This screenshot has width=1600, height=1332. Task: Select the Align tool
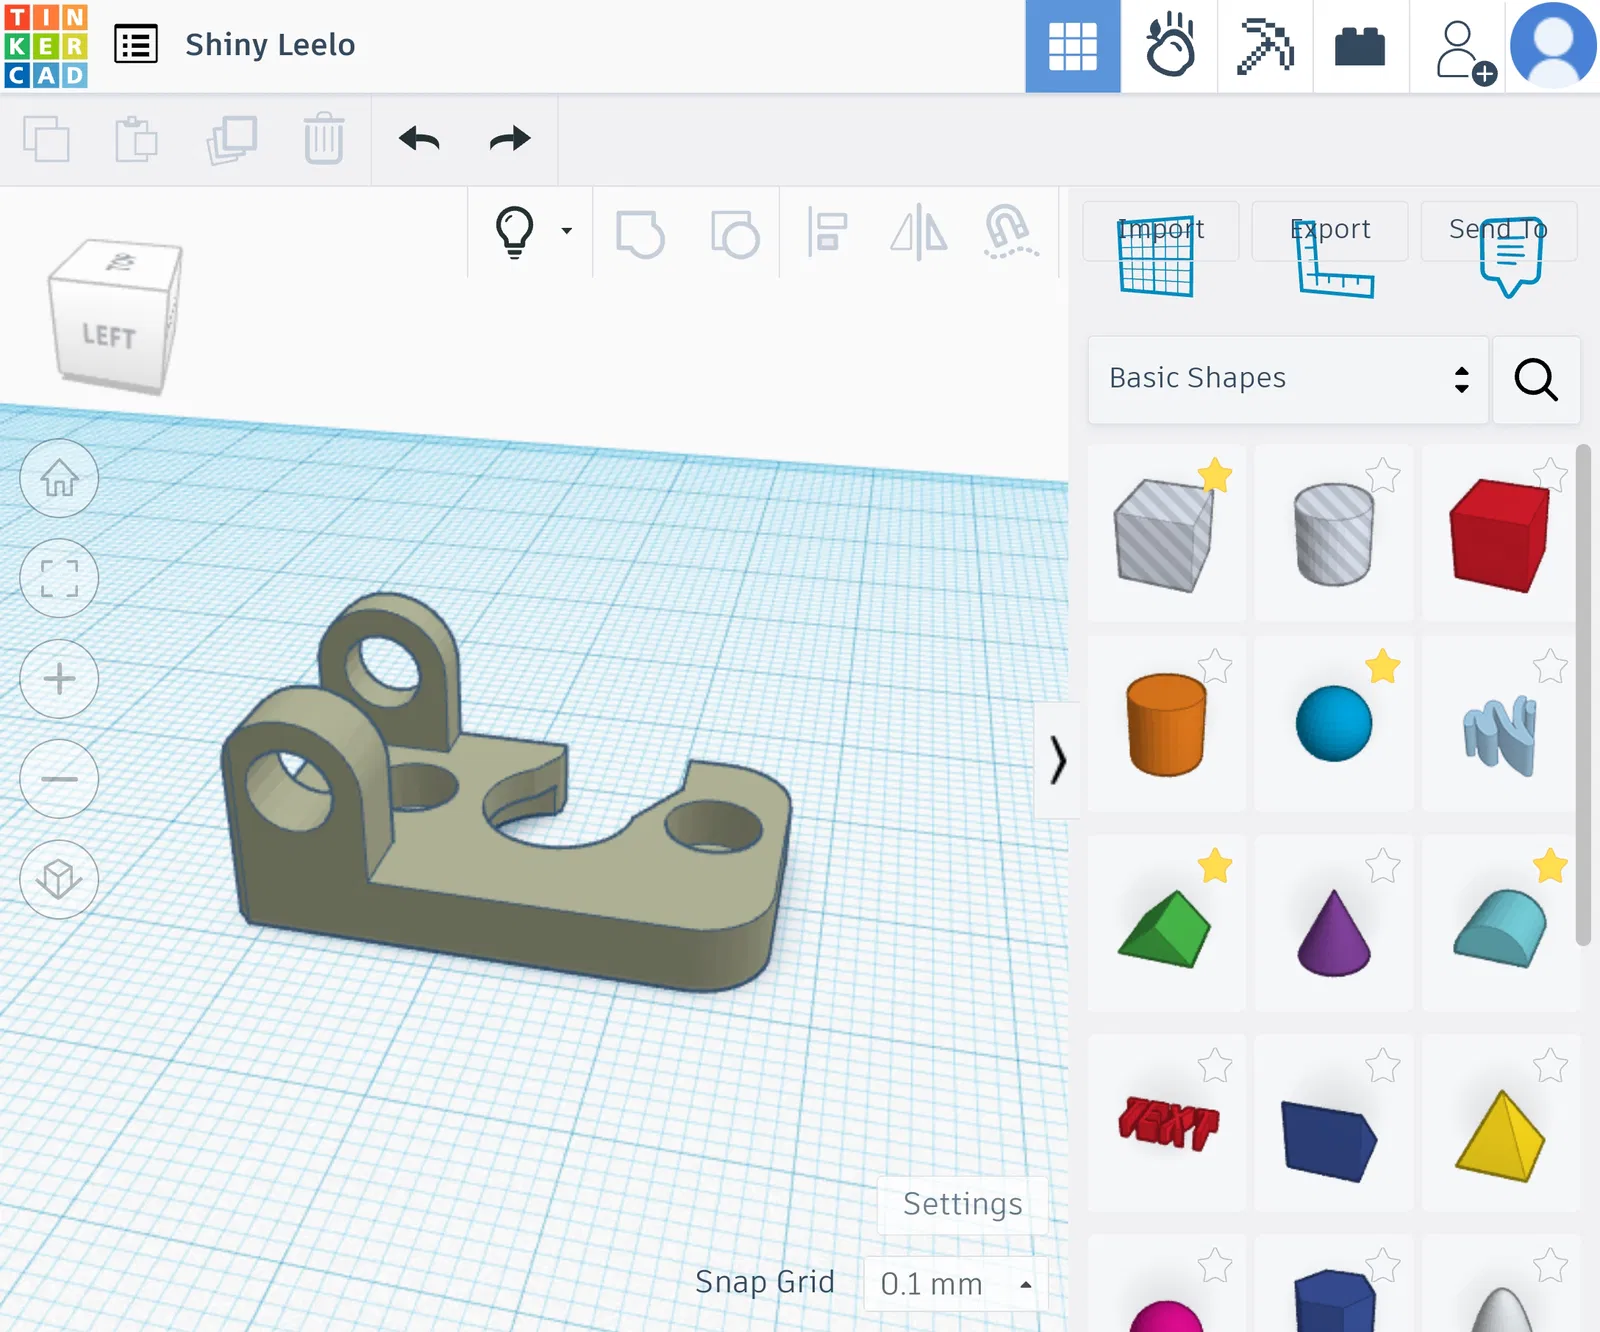coord(828,232)
